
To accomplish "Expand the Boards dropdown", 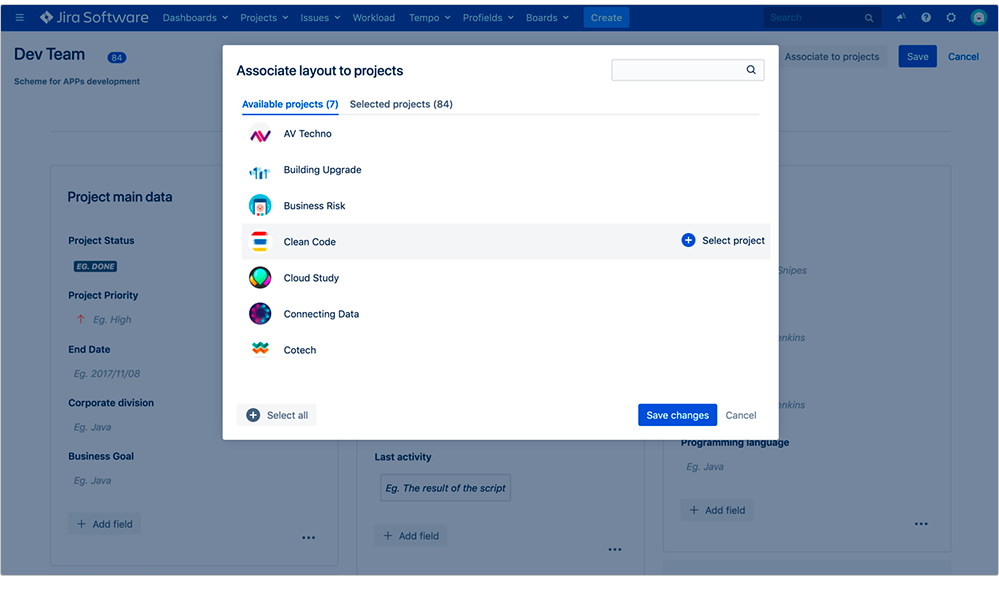I will [547, 17].
